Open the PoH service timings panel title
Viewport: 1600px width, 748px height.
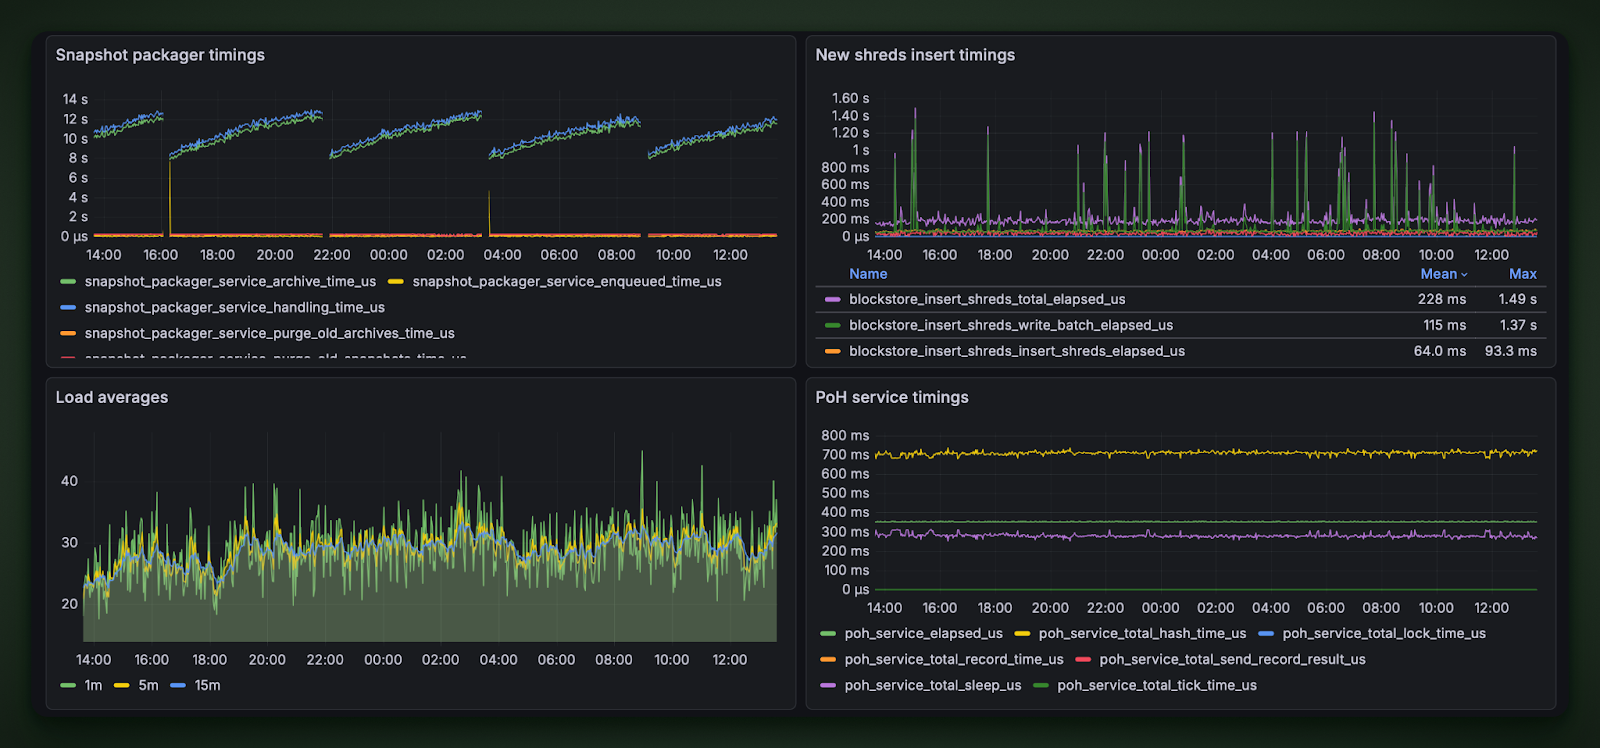(892, 397)
